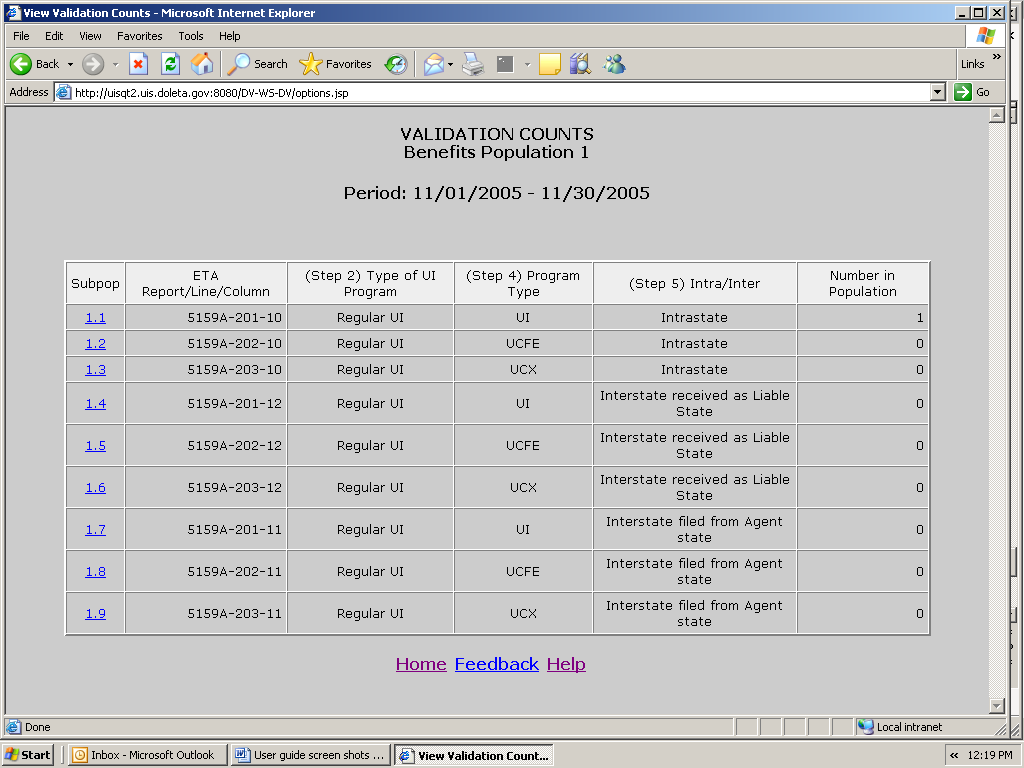Image resolution: width=1024 pixels, height=768 pixels.
Task: Go to the Home page icon
Action: click(x=202, y=64)
